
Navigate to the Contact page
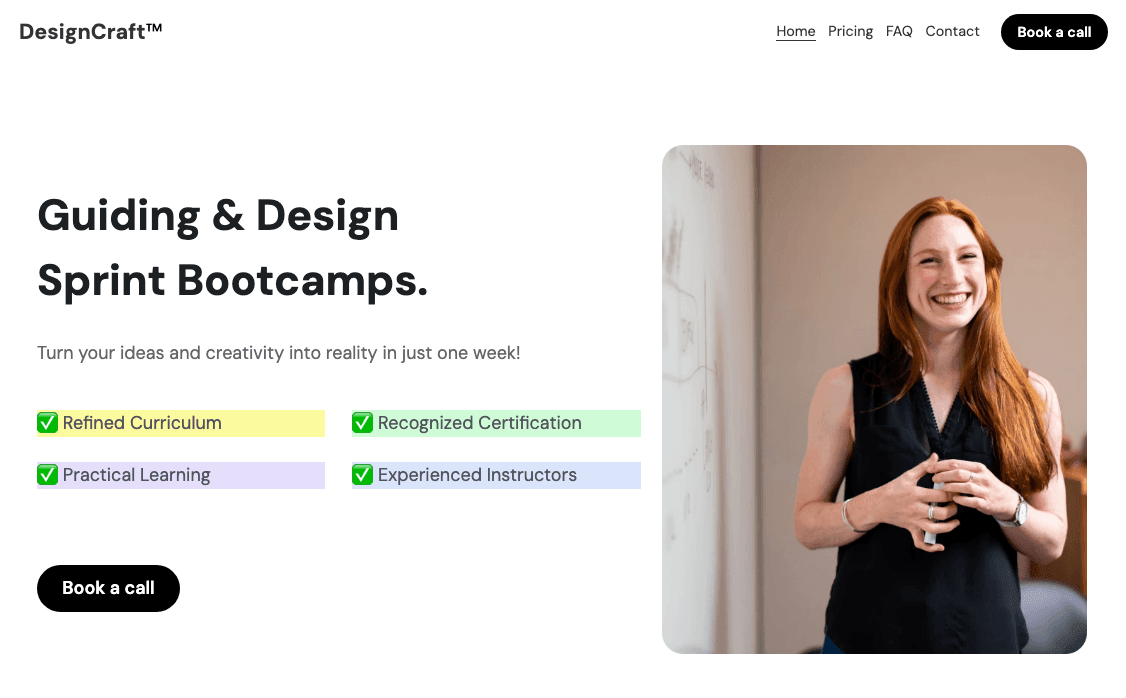[x=952, y=31]
